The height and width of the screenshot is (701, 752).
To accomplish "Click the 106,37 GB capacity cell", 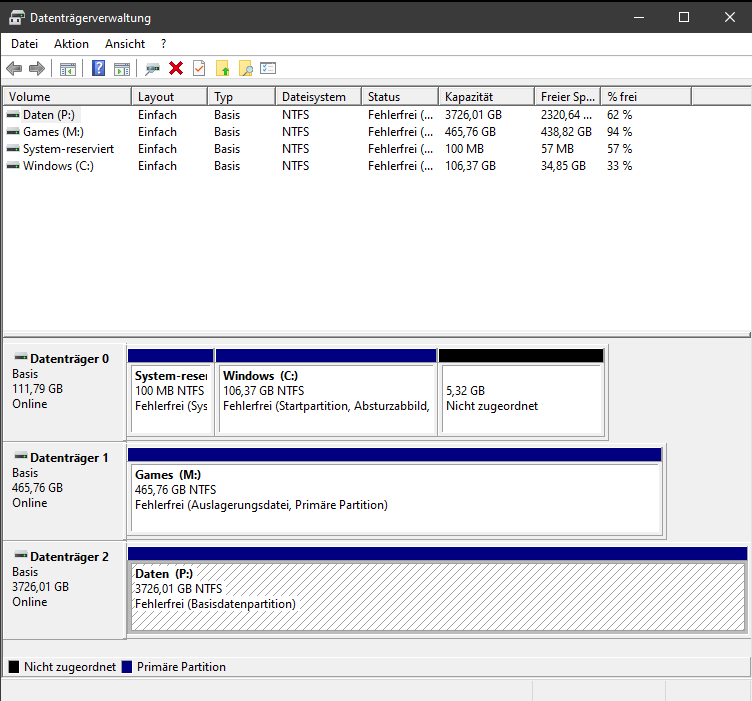I will (470, 166).
